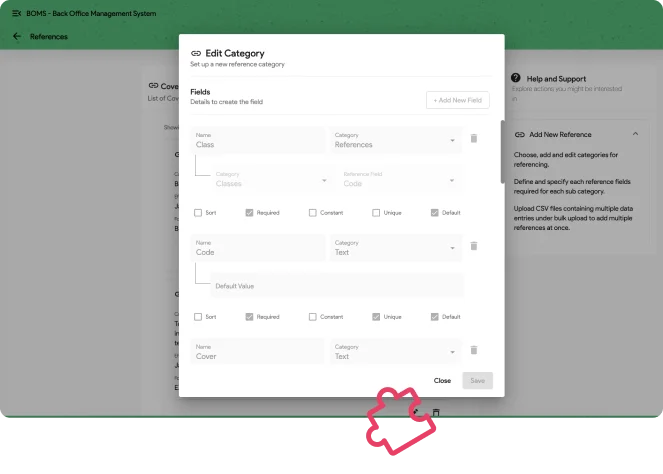Click the 'Set up a new reference category' subtitle
The image size is (663, 474).
coord(237,64)
